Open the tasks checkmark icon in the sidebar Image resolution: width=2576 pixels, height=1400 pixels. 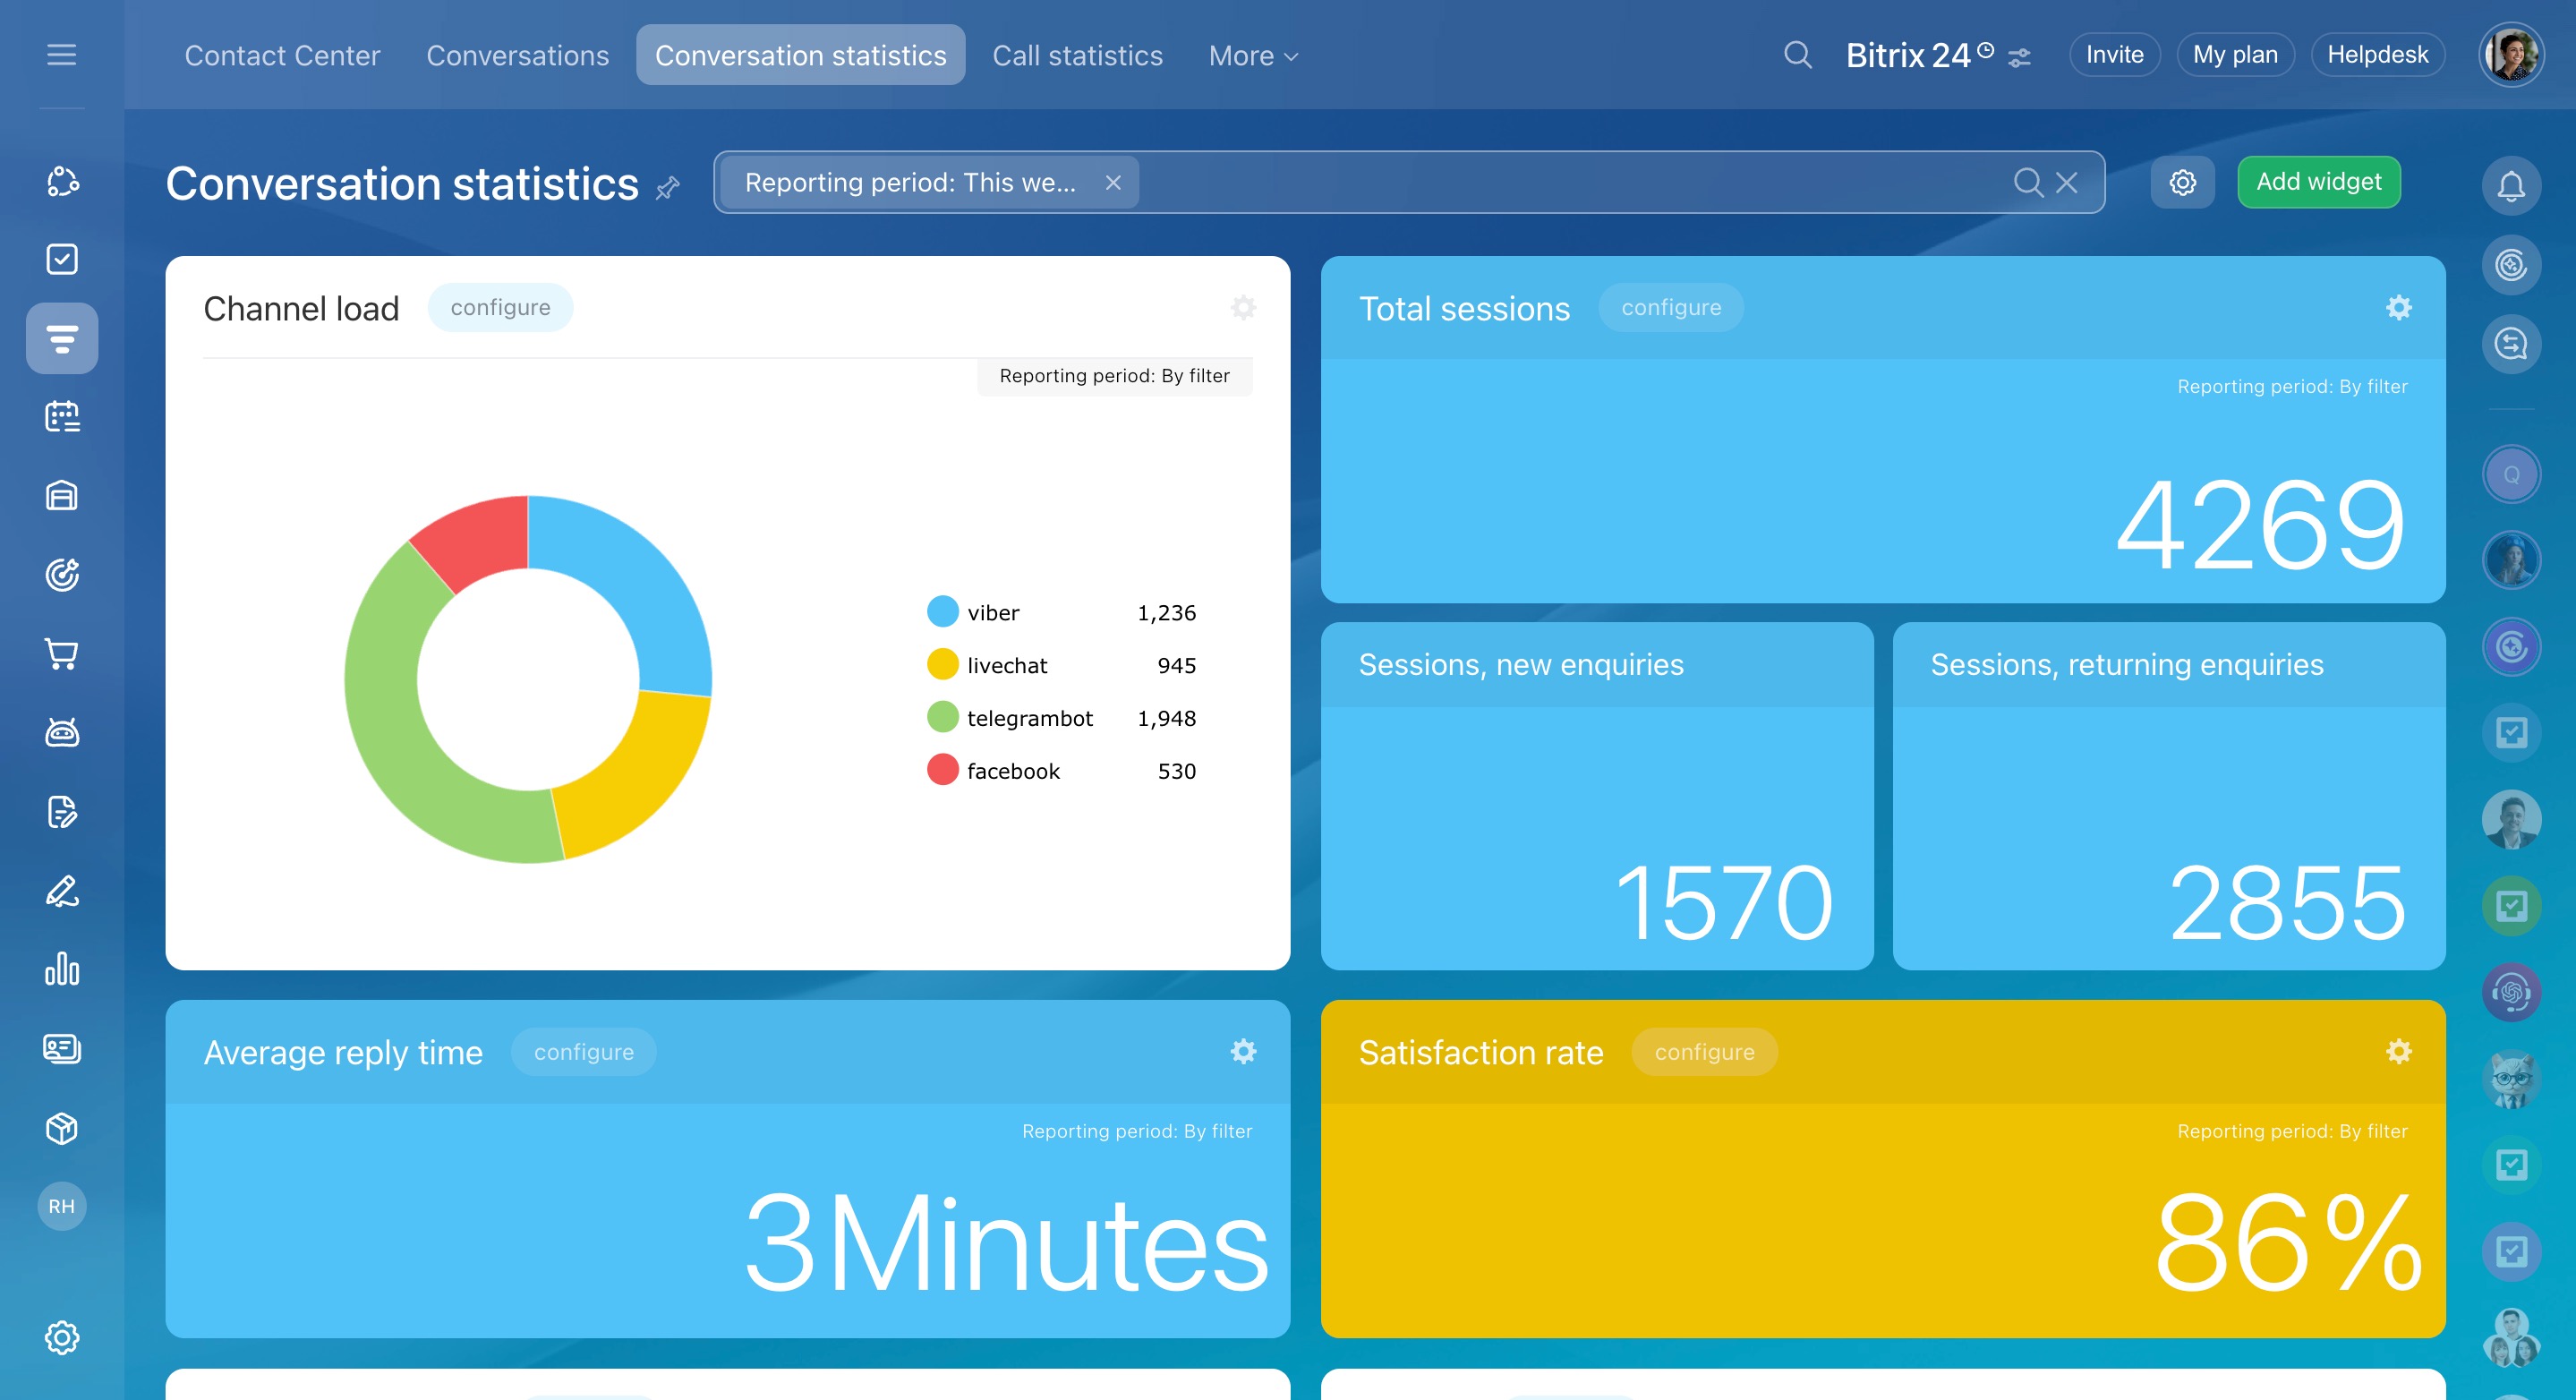click(x=61, y=259)
